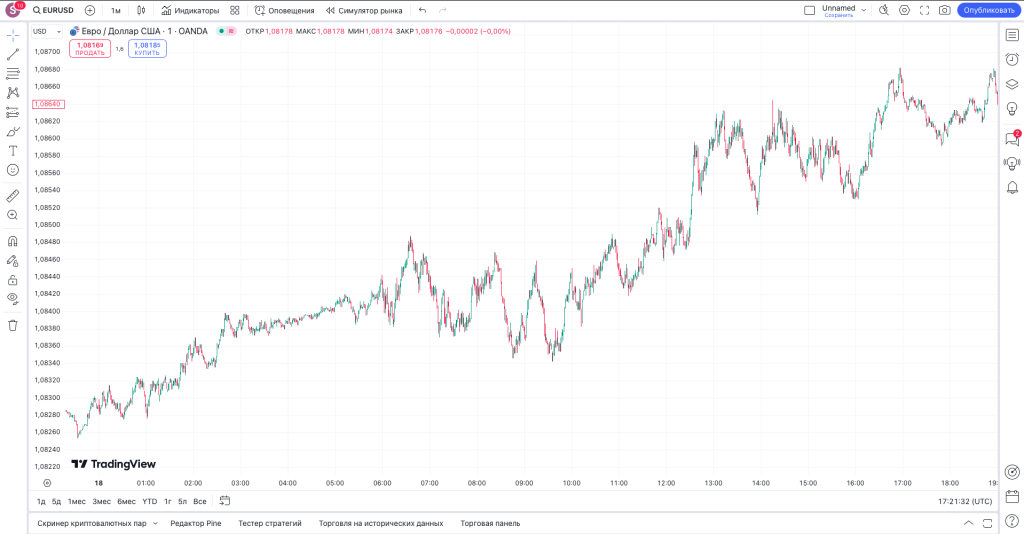Expand bottom panel with chevron up
The height and width of the screenshot is (534, 1024).
click(x=968, y=523)
